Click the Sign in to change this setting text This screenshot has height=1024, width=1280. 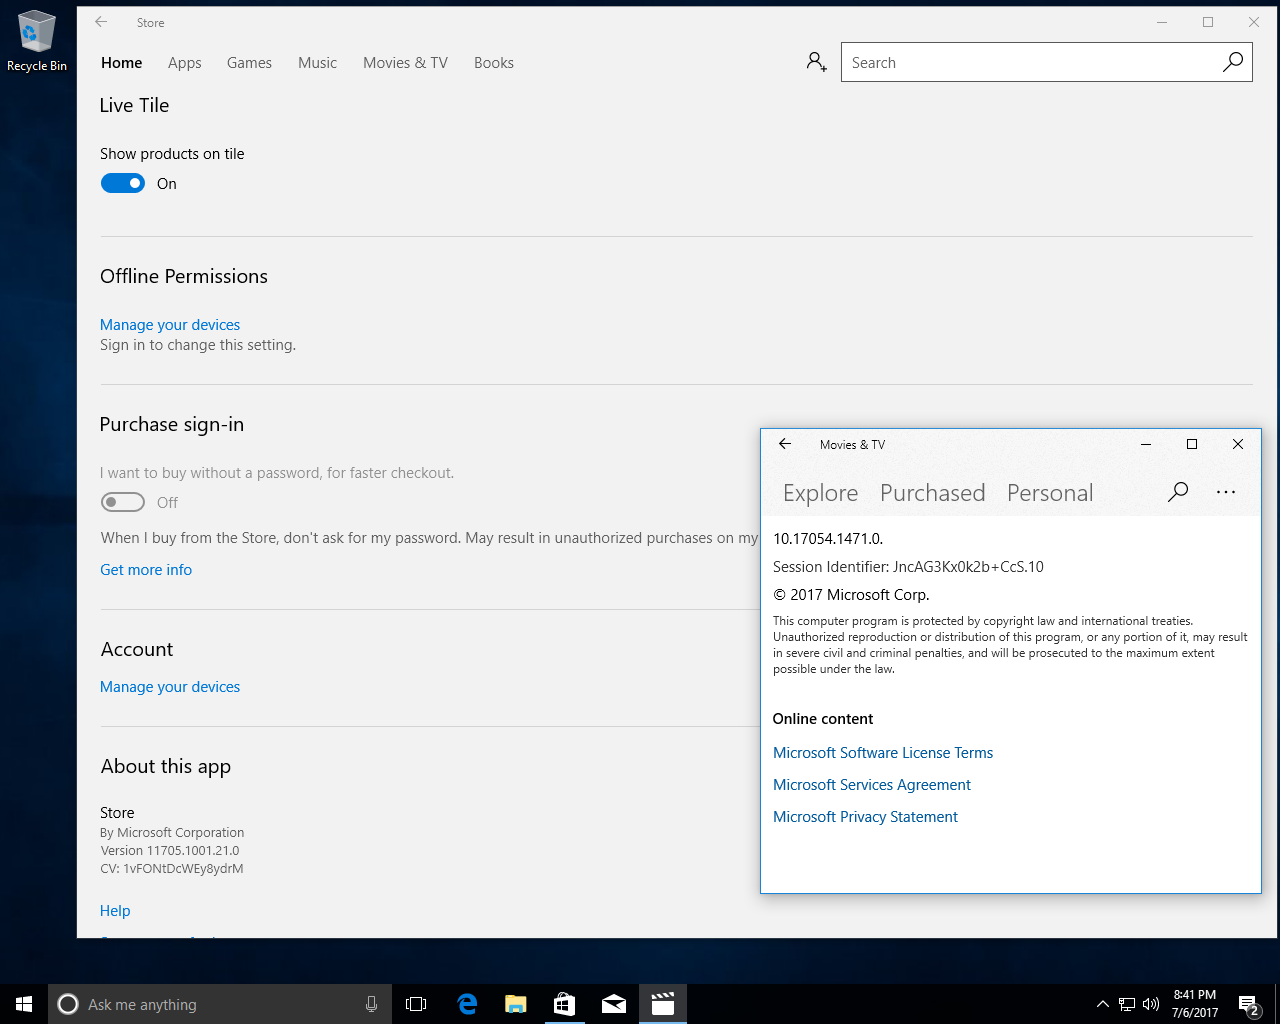pyautogui.click(x=198, y=345)
